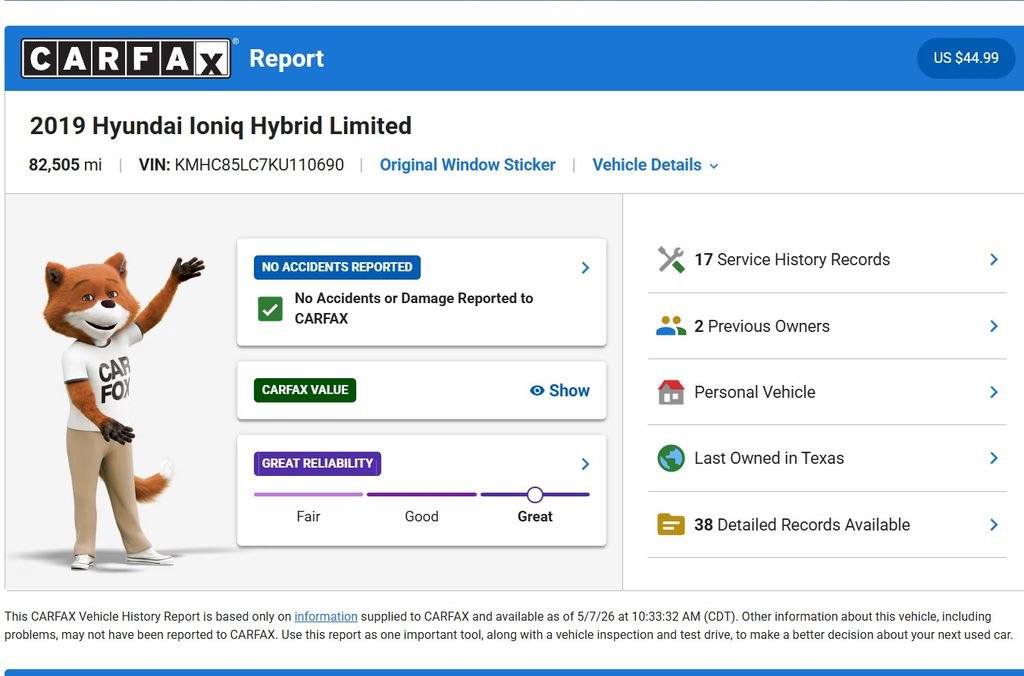Click the yellow detailed records folder icon
This screenshot has width=1024, height=676.
pyautogui.click(x=671, y=524)
